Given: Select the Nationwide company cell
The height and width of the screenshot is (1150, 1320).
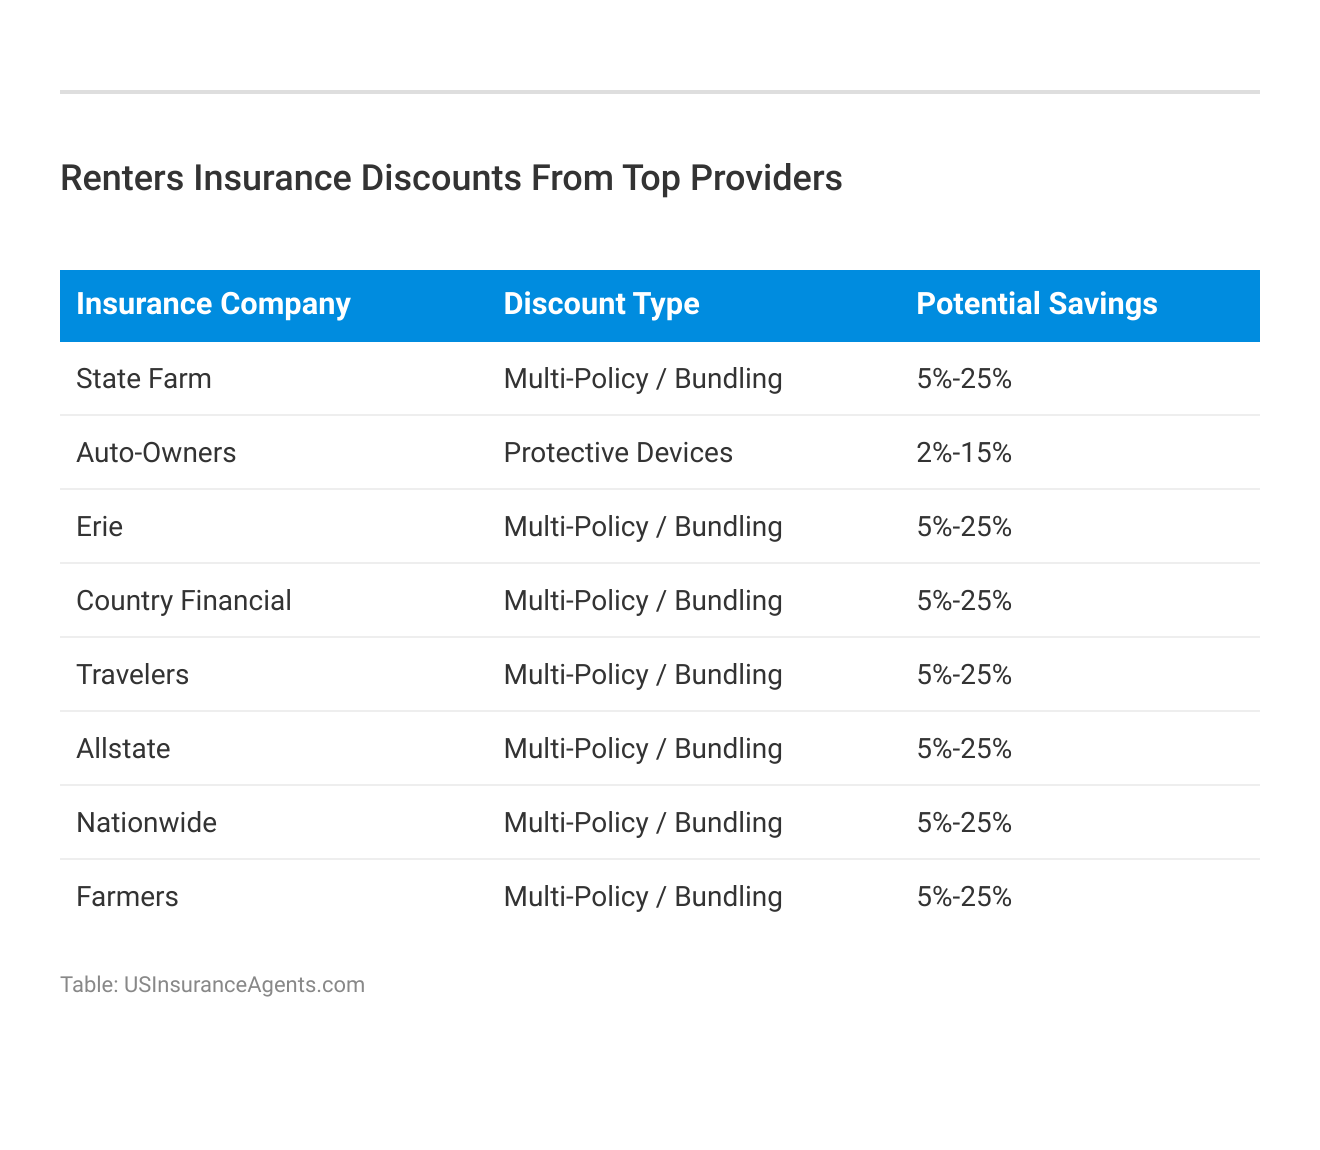Looking at the screenshot, I should pos(146,823).
